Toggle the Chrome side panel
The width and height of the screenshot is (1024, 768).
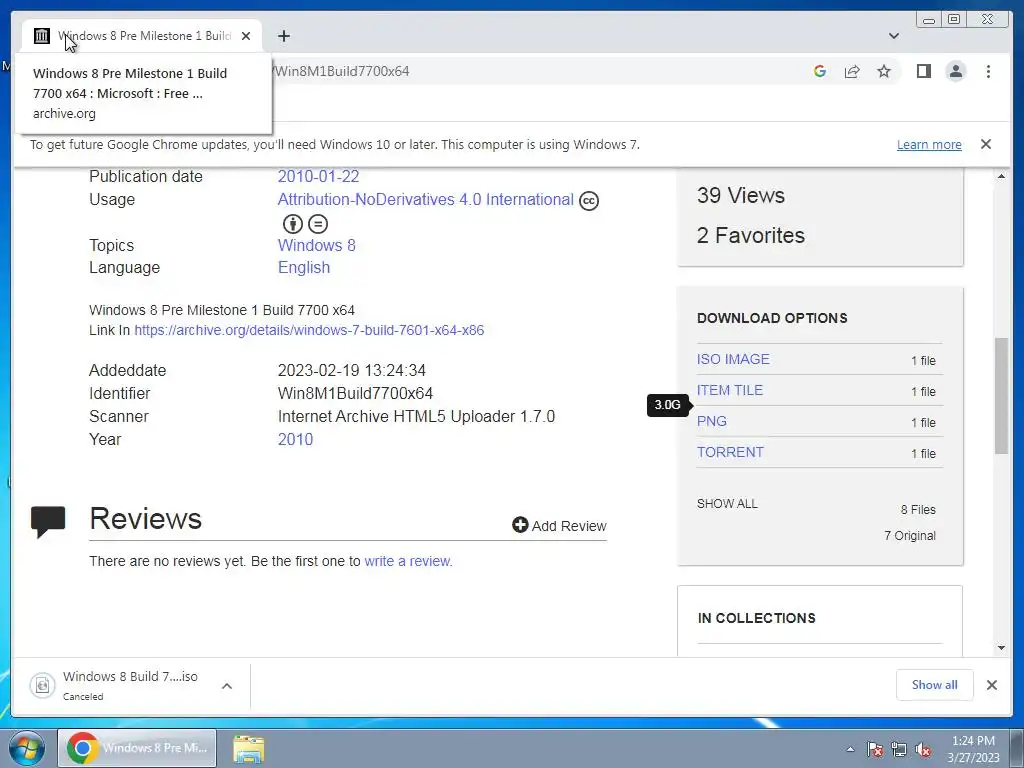coord(923,71)
